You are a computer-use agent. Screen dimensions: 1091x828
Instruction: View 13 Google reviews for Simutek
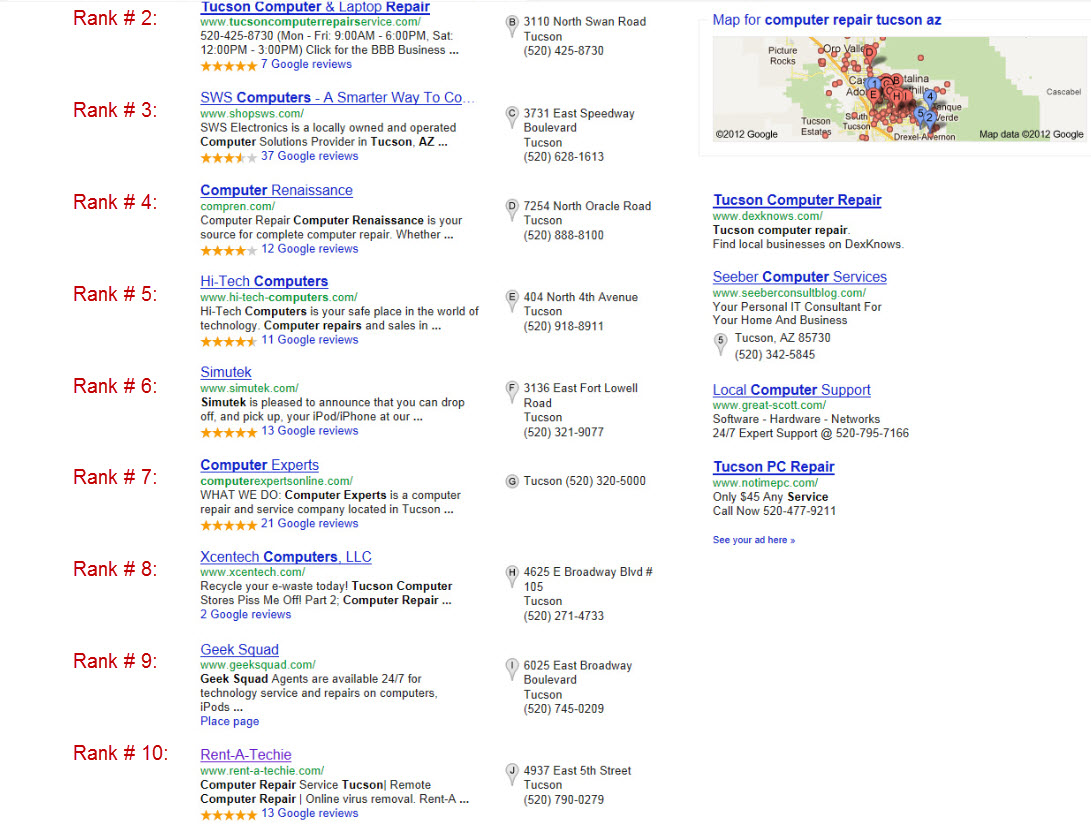[310, 431]
